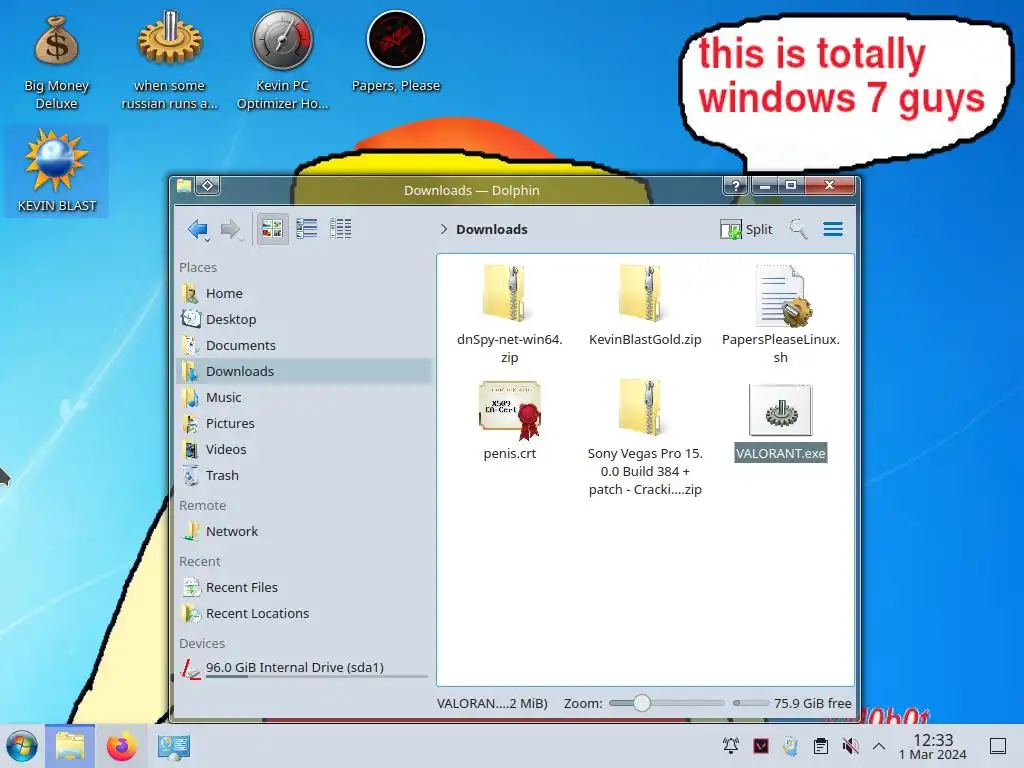Viewport: 1024px width, 768px height.
Task: Open Videos in Places panel
Action: pyautogui.click(x=304, y=449)
